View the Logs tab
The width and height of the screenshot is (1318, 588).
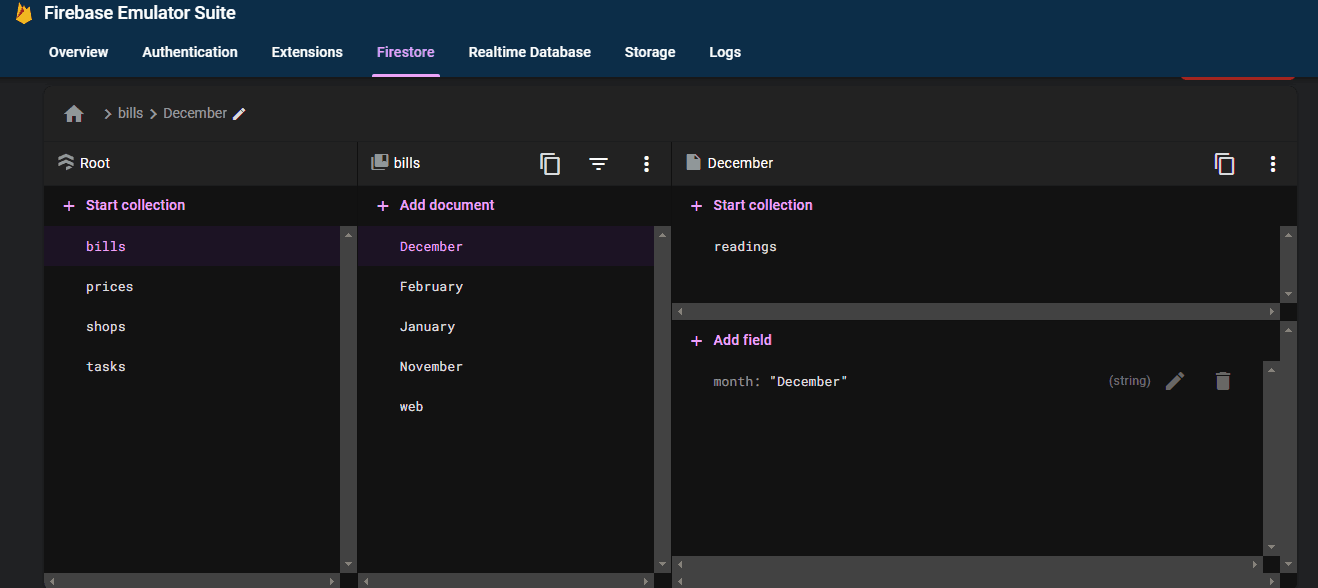click(725, 52)
